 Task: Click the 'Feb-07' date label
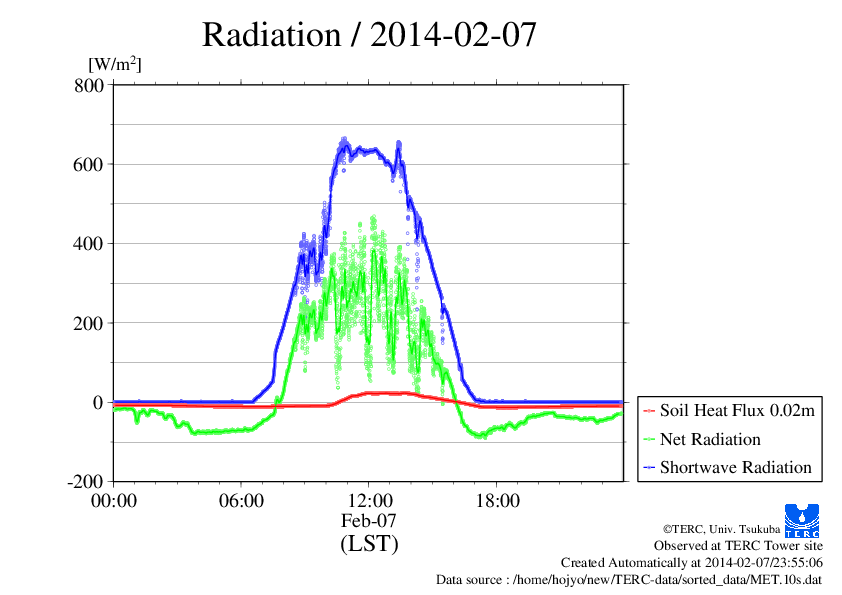[368, 520]
